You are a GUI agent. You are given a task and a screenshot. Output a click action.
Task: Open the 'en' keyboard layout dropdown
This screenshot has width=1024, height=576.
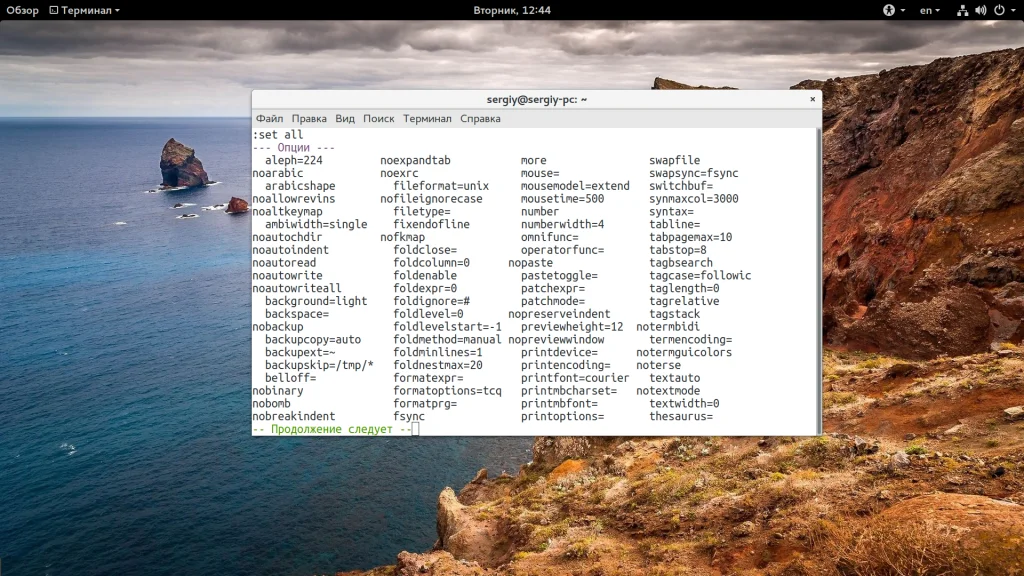(930, 10)
